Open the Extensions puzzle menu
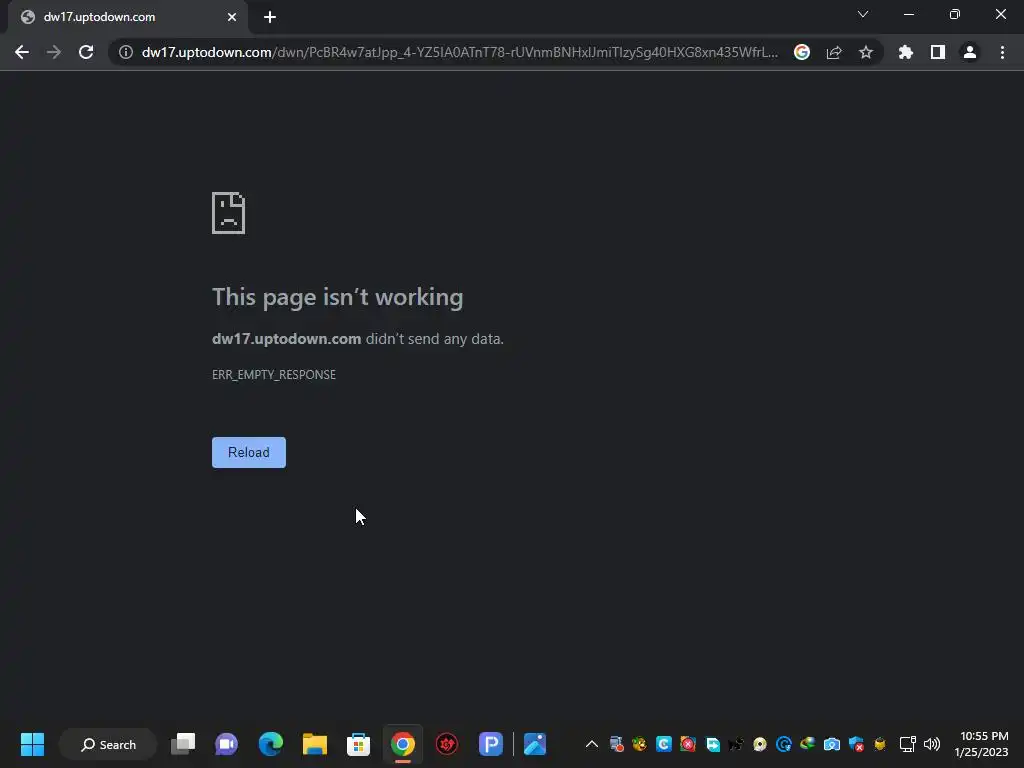This screenshot has height=768, width=1024. [x=906, y=52]
